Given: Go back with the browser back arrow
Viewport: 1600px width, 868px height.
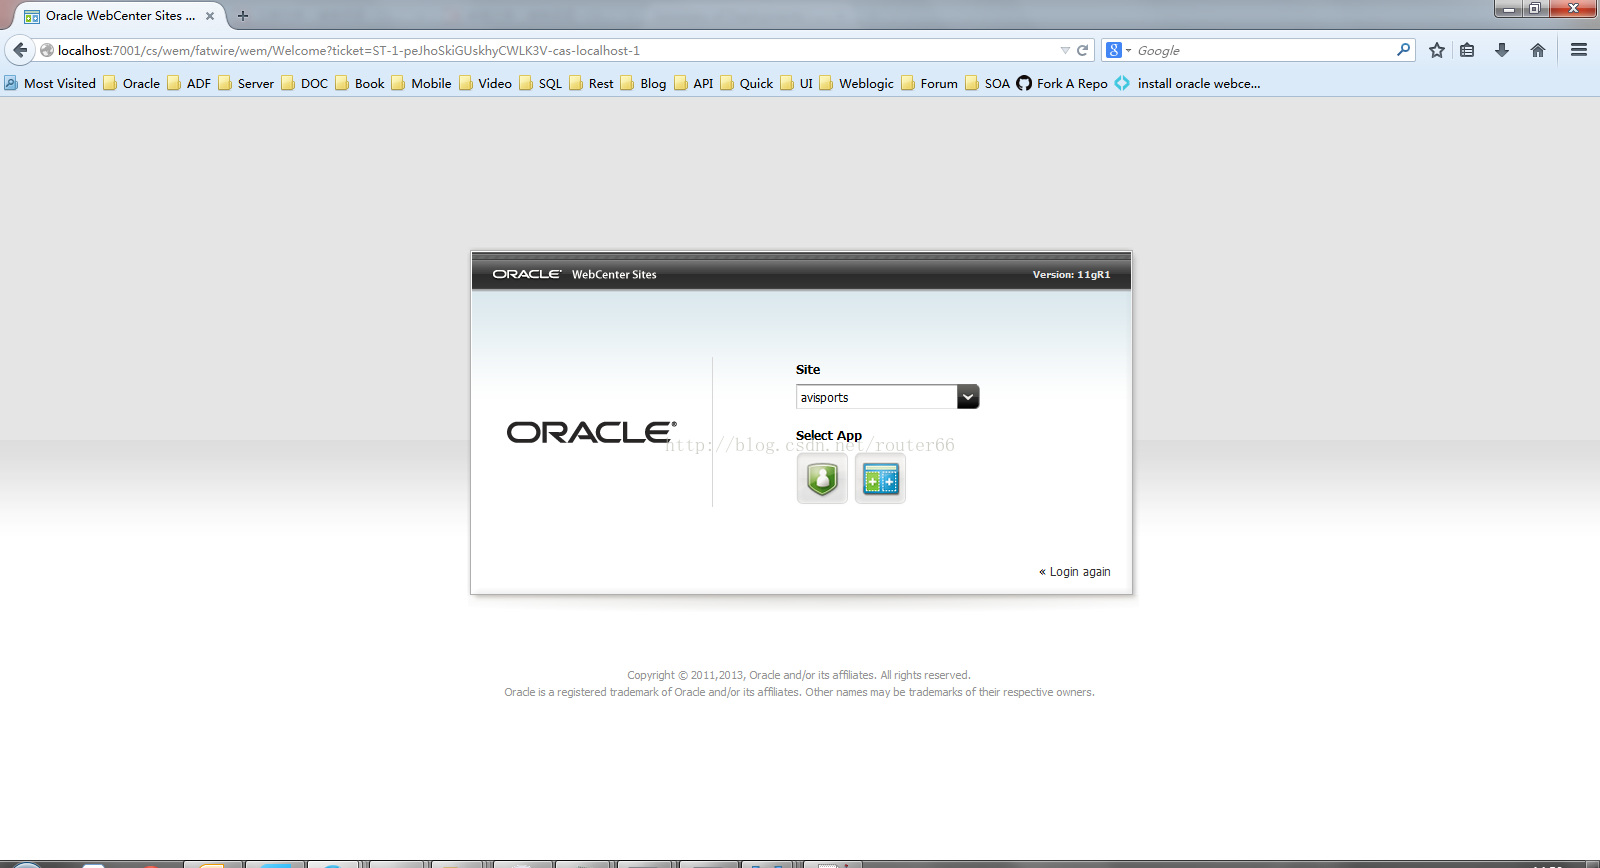Looking at the screenshot, I should coord(20,50).
